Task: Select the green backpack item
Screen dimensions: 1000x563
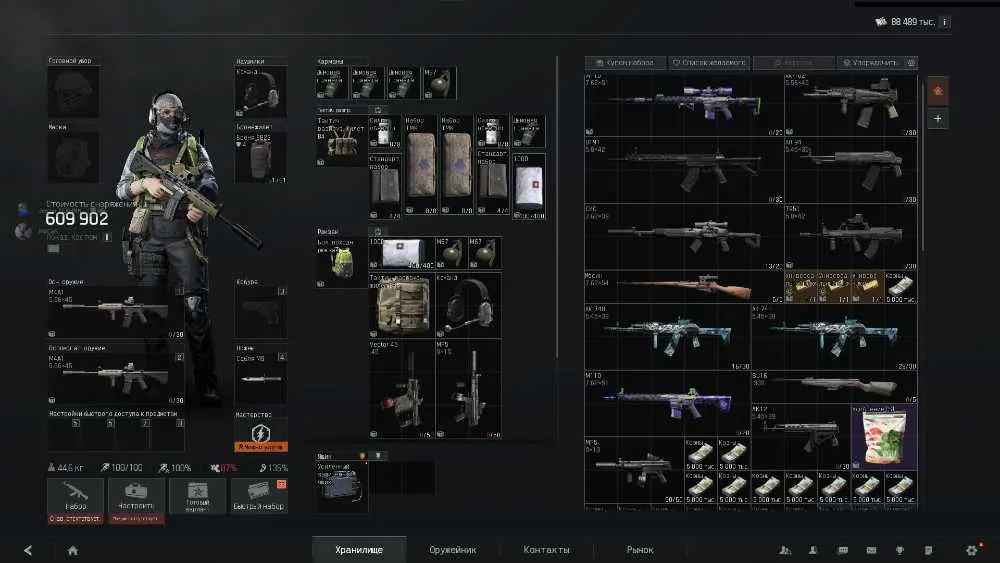Action: point(341,263)
